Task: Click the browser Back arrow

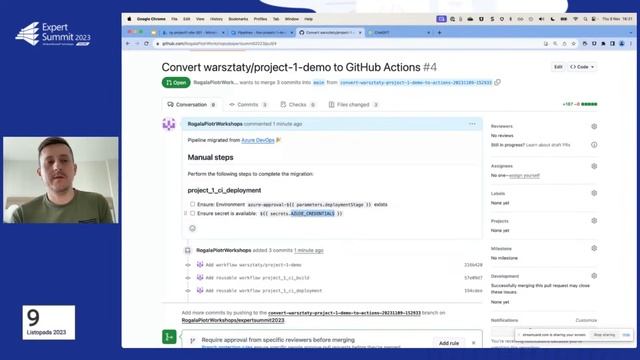Action: (x=128, y=43)
